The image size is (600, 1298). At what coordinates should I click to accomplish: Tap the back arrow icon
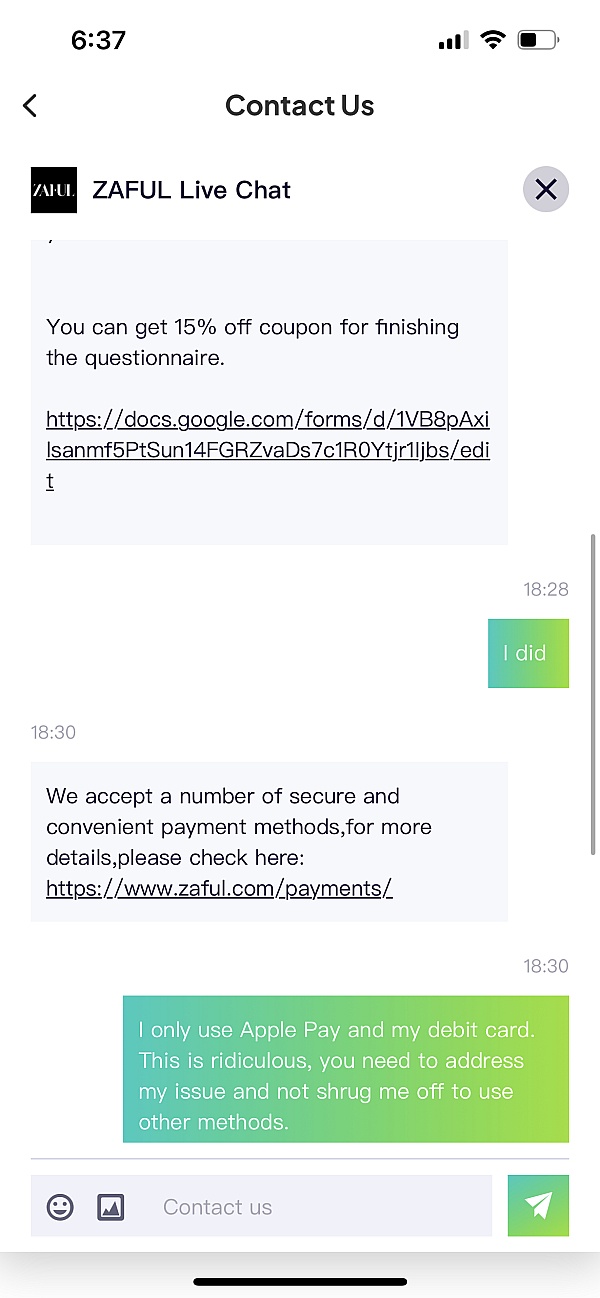point(30,106)
